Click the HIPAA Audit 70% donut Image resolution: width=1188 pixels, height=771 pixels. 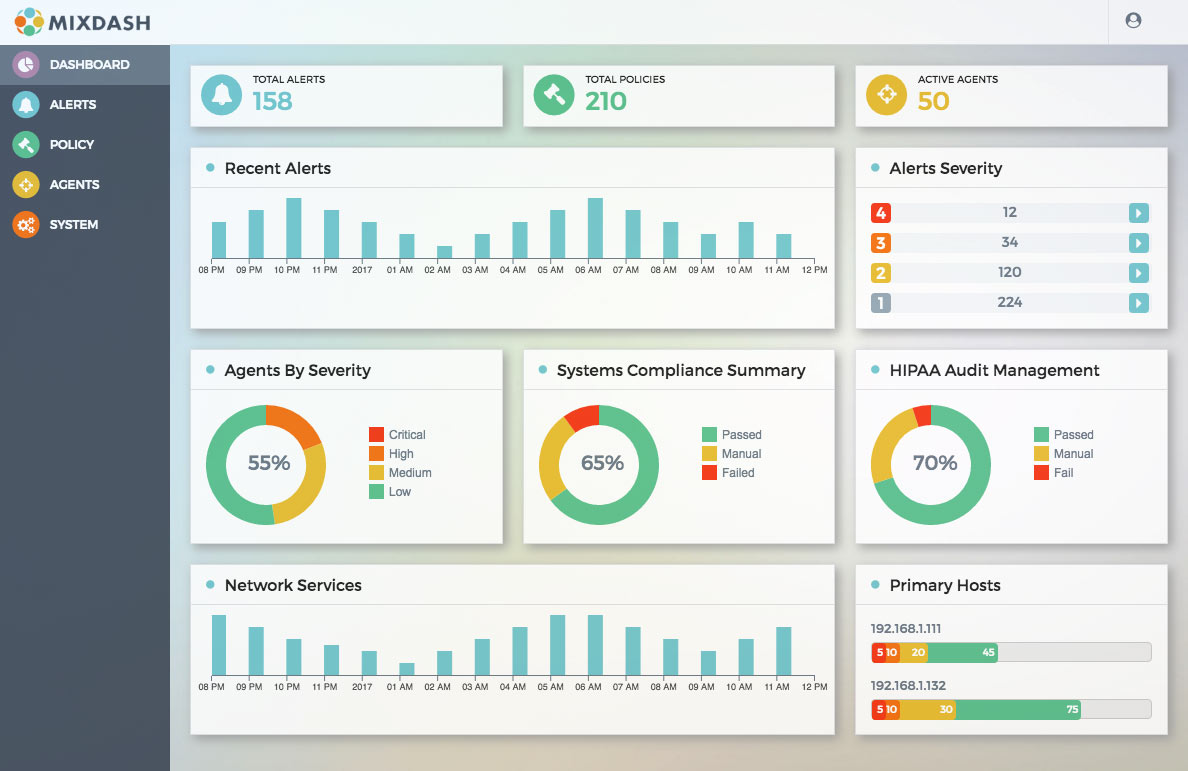tap(931, 465)
